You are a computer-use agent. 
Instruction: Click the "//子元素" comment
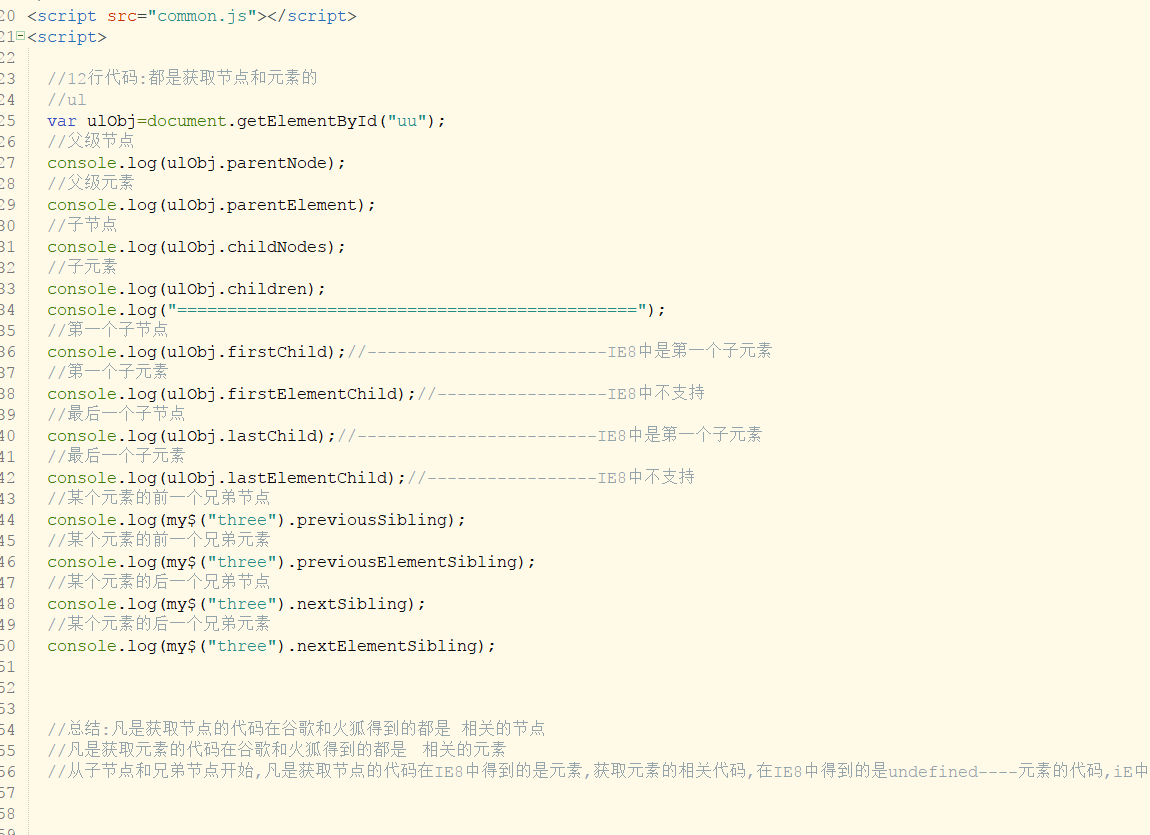[82, 266]
